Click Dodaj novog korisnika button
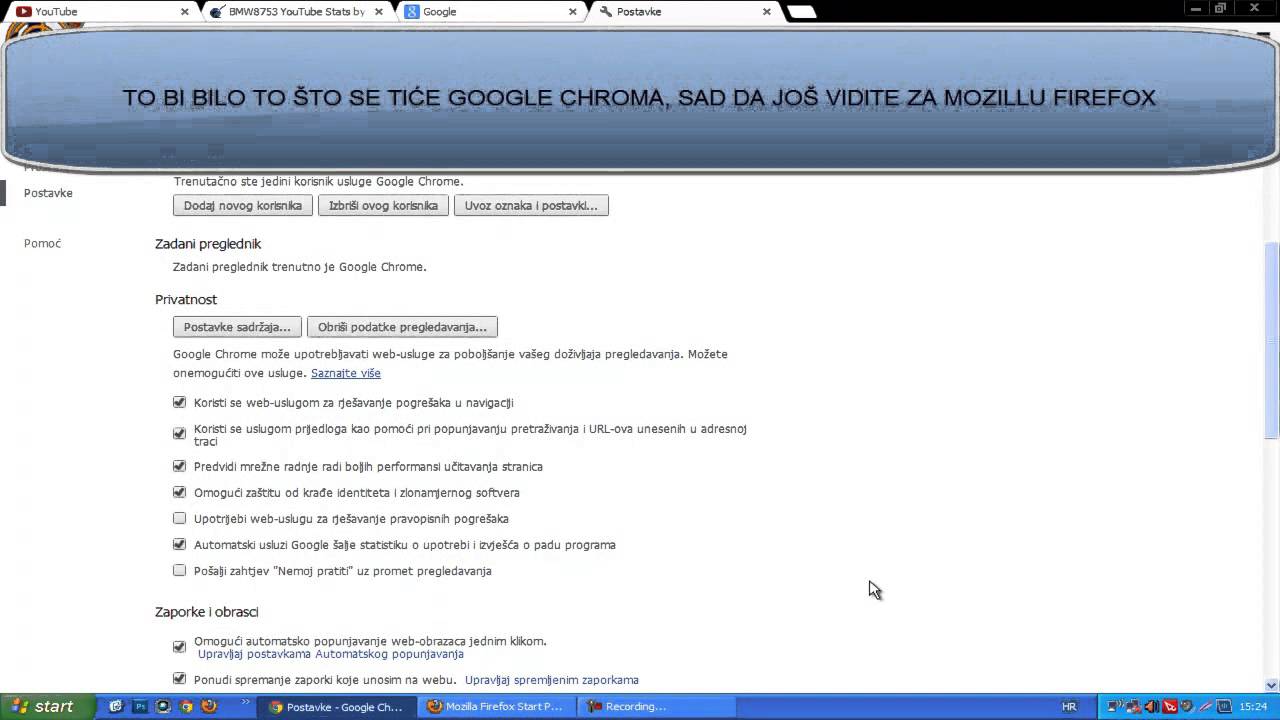 pos(243,205)
